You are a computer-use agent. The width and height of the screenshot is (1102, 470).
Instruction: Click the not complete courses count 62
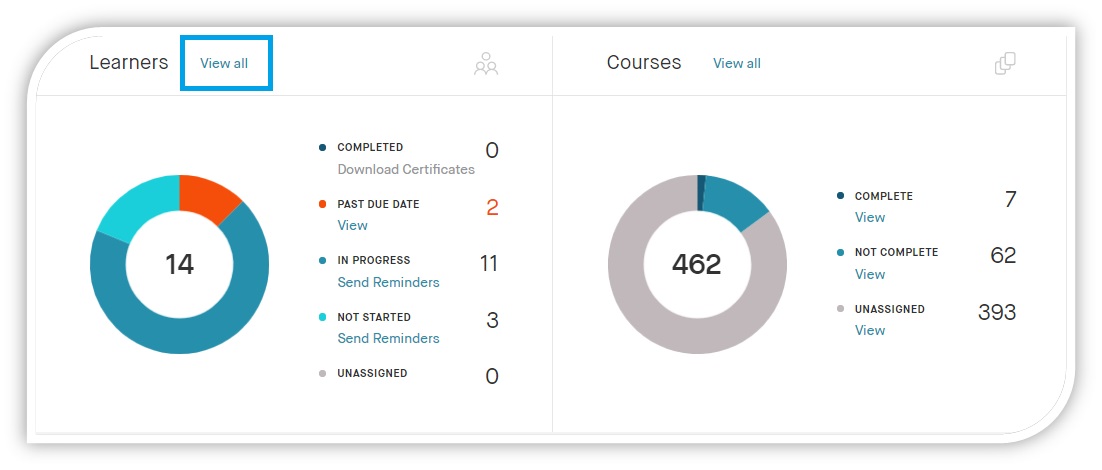[1004, 255]
